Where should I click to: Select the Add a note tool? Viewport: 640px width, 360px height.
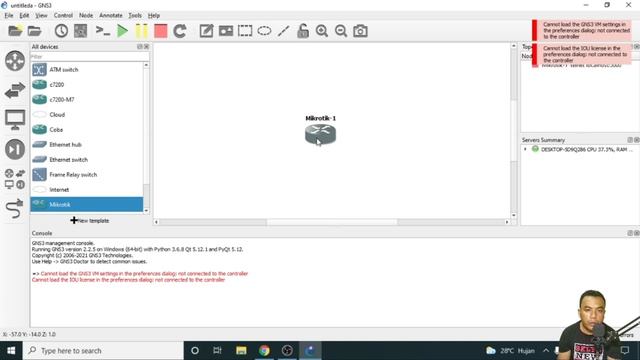tap(206, 31)
